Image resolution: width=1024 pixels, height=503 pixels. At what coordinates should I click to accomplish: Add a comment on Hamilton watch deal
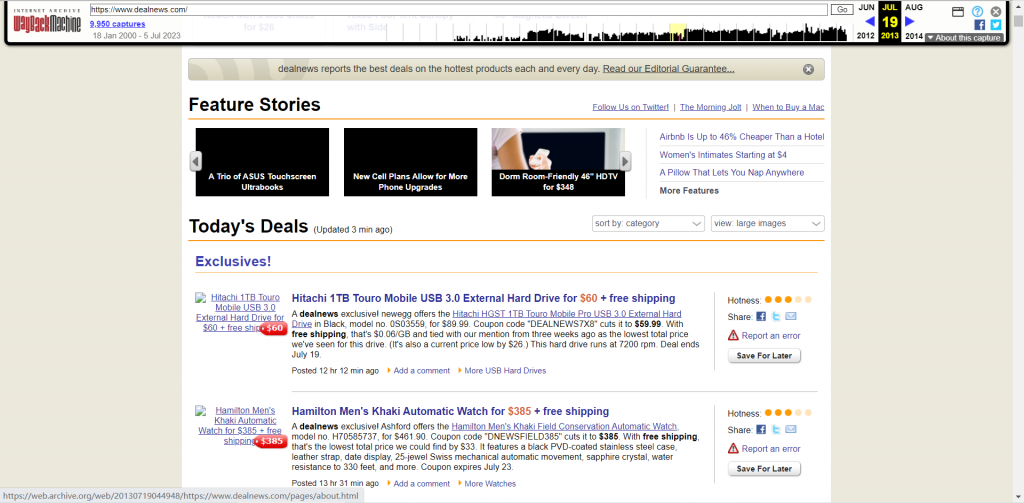(421, 484)
